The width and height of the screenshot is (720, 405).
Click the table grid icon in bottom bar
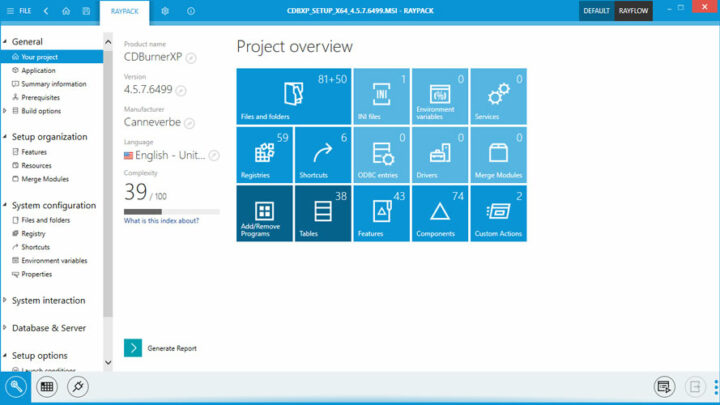click(x=47, y=387)
